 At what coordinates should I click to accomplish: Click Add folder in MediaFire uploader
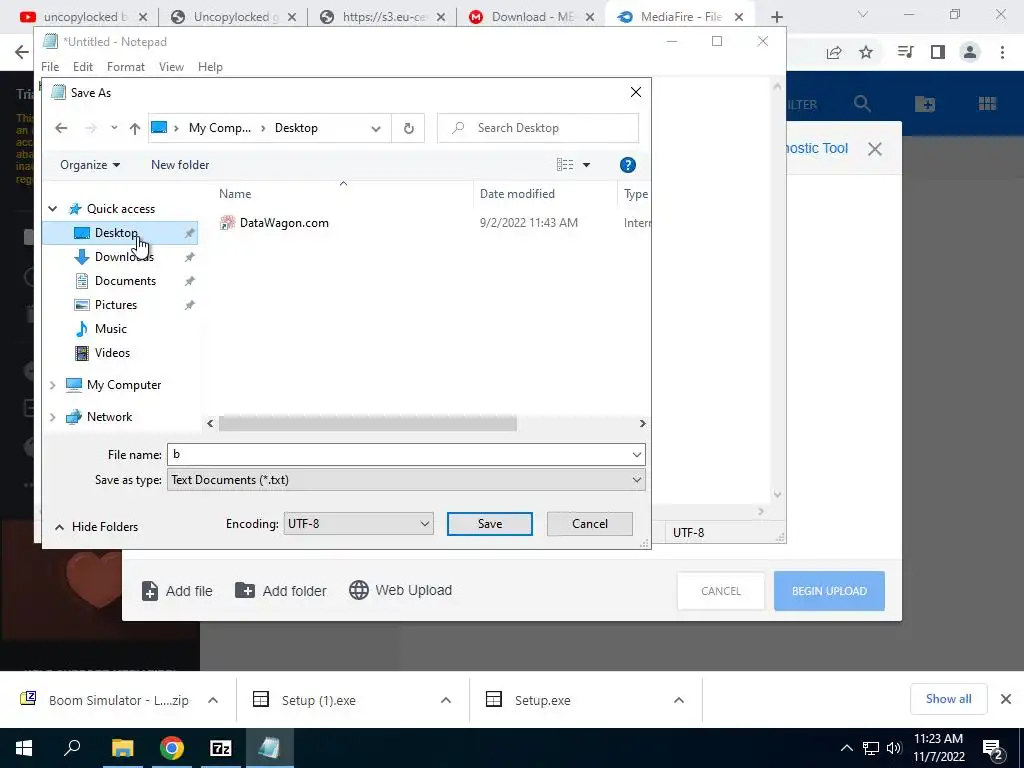(x=281, y=591)
